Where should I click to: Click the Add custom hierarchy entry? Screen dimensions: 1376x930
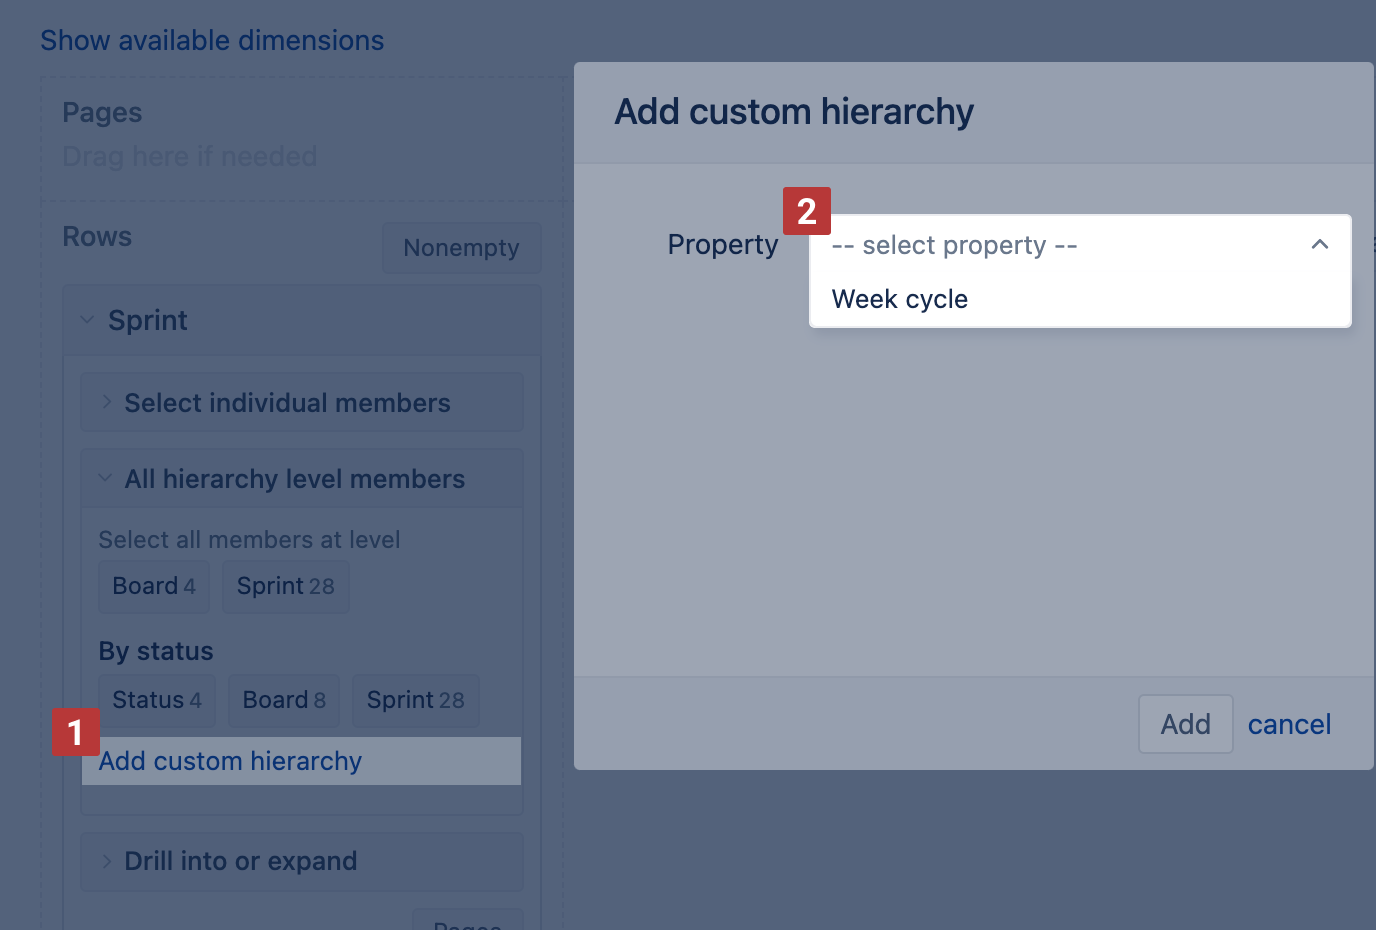click(x=230, y=760)
